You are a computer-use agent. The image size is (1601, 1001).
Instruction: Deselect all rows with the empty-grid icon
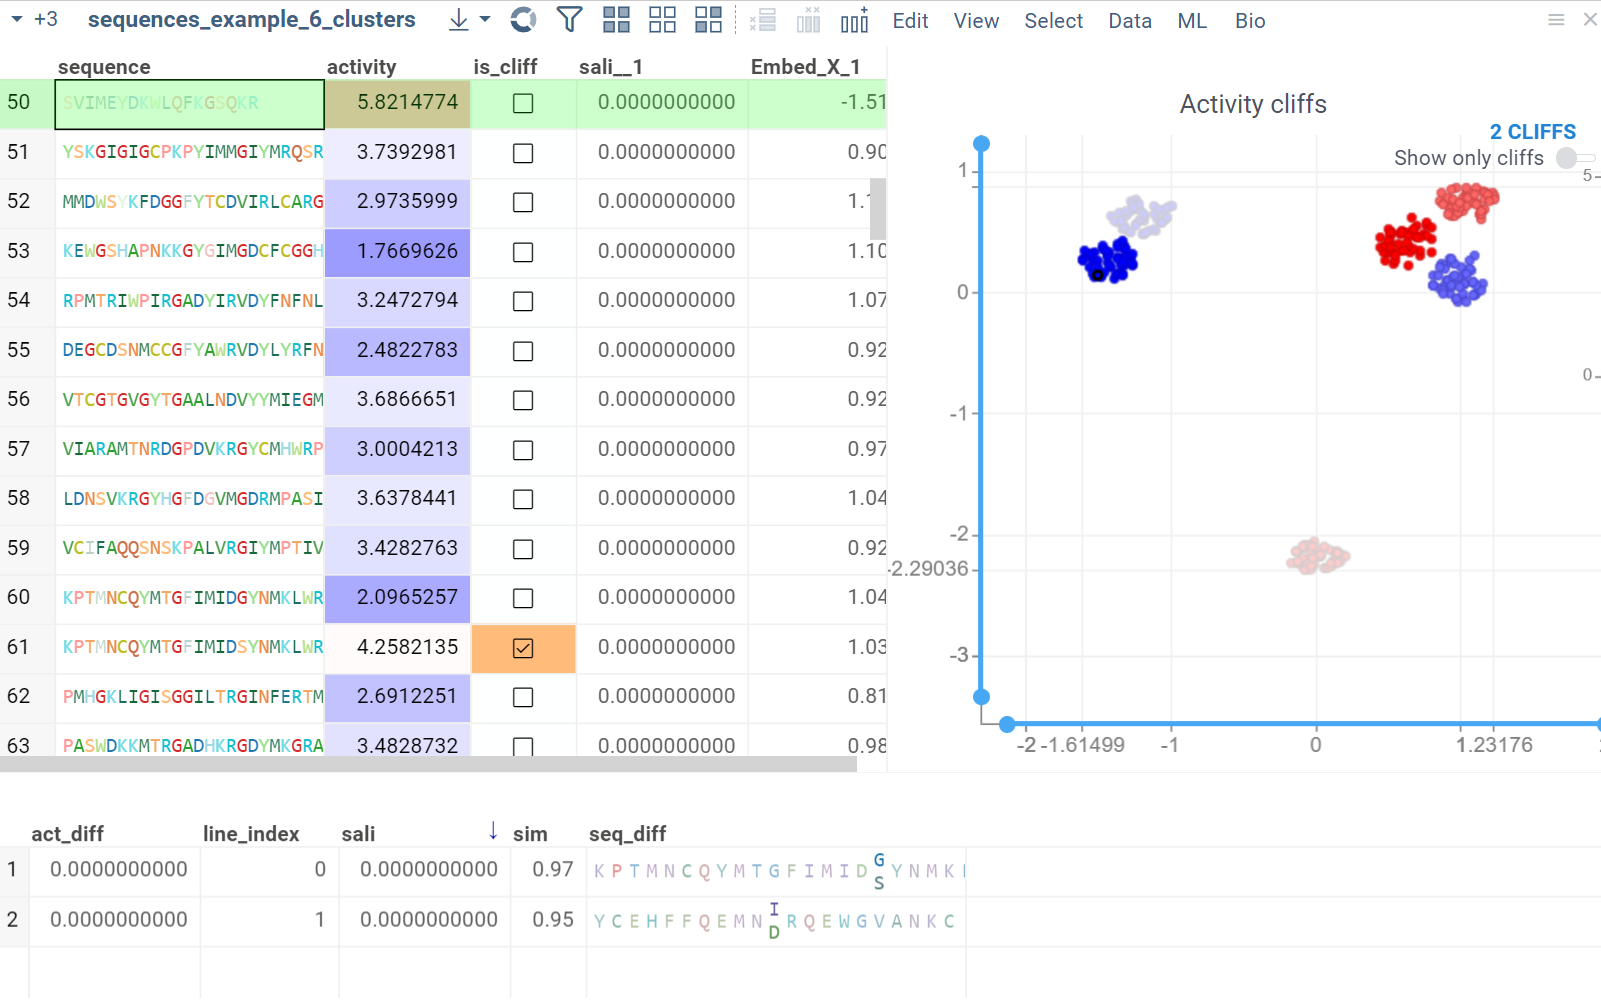(662, 19)
